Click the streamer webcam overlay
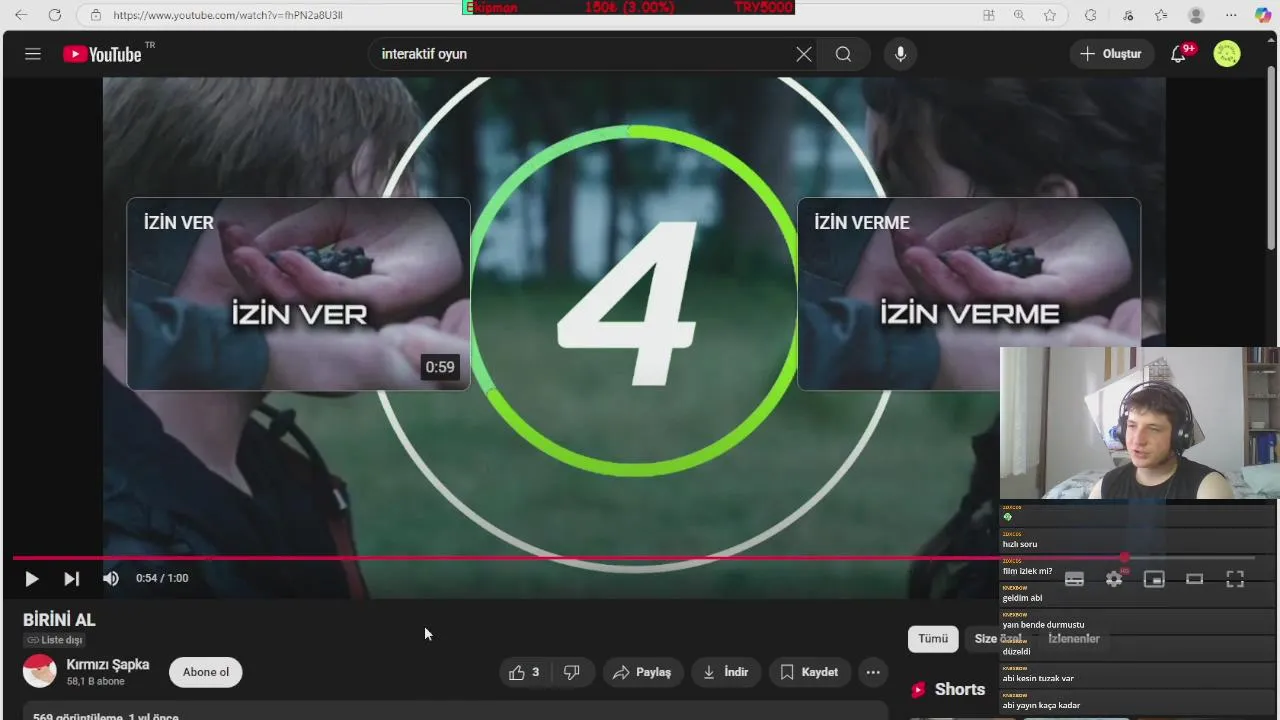The image size is (1280, 720). [x=1140, y=423]
